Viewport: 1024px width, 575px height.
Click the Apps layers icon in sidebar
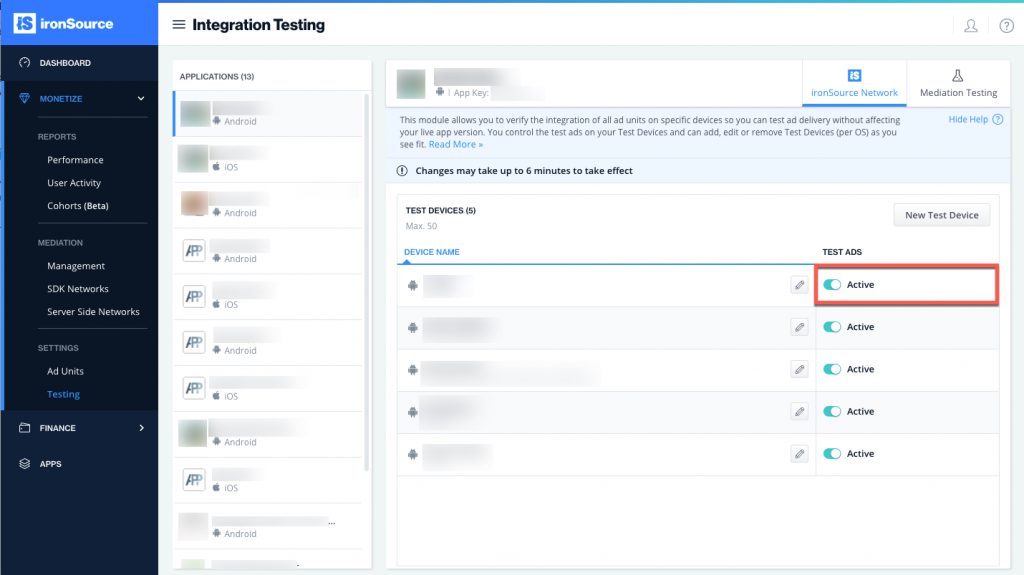25,464
